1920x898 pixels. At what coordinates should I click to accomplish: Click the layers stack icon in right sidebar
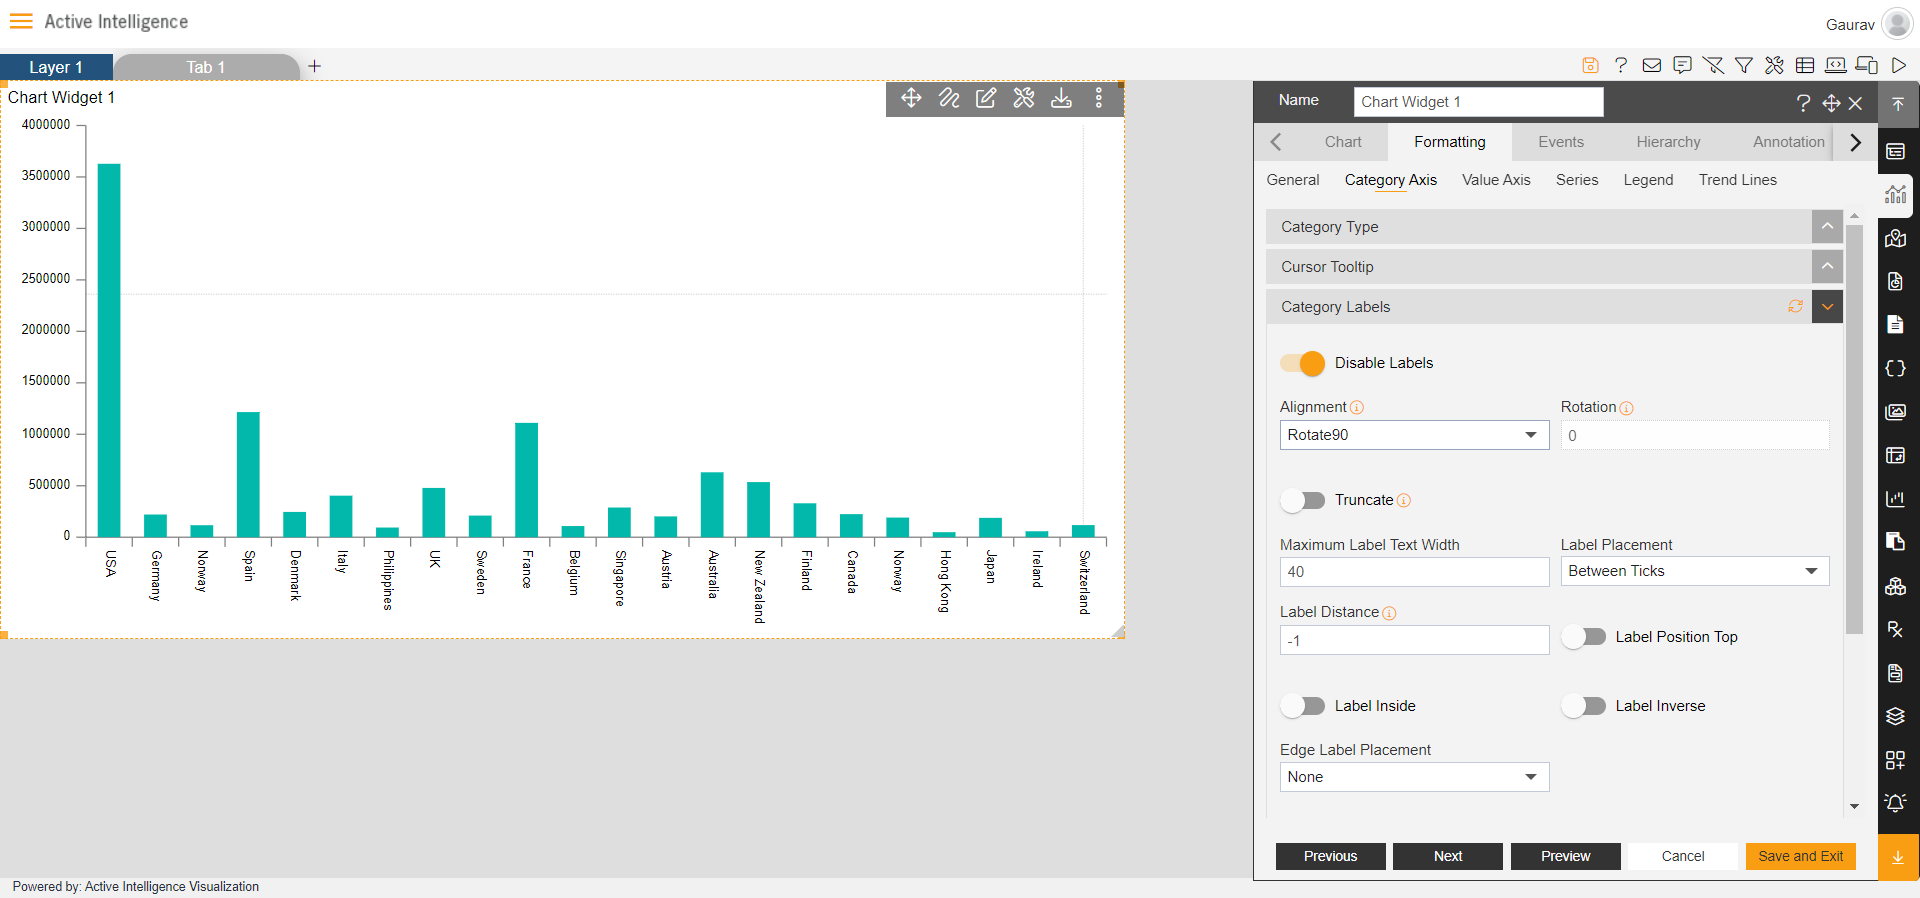1896,716
